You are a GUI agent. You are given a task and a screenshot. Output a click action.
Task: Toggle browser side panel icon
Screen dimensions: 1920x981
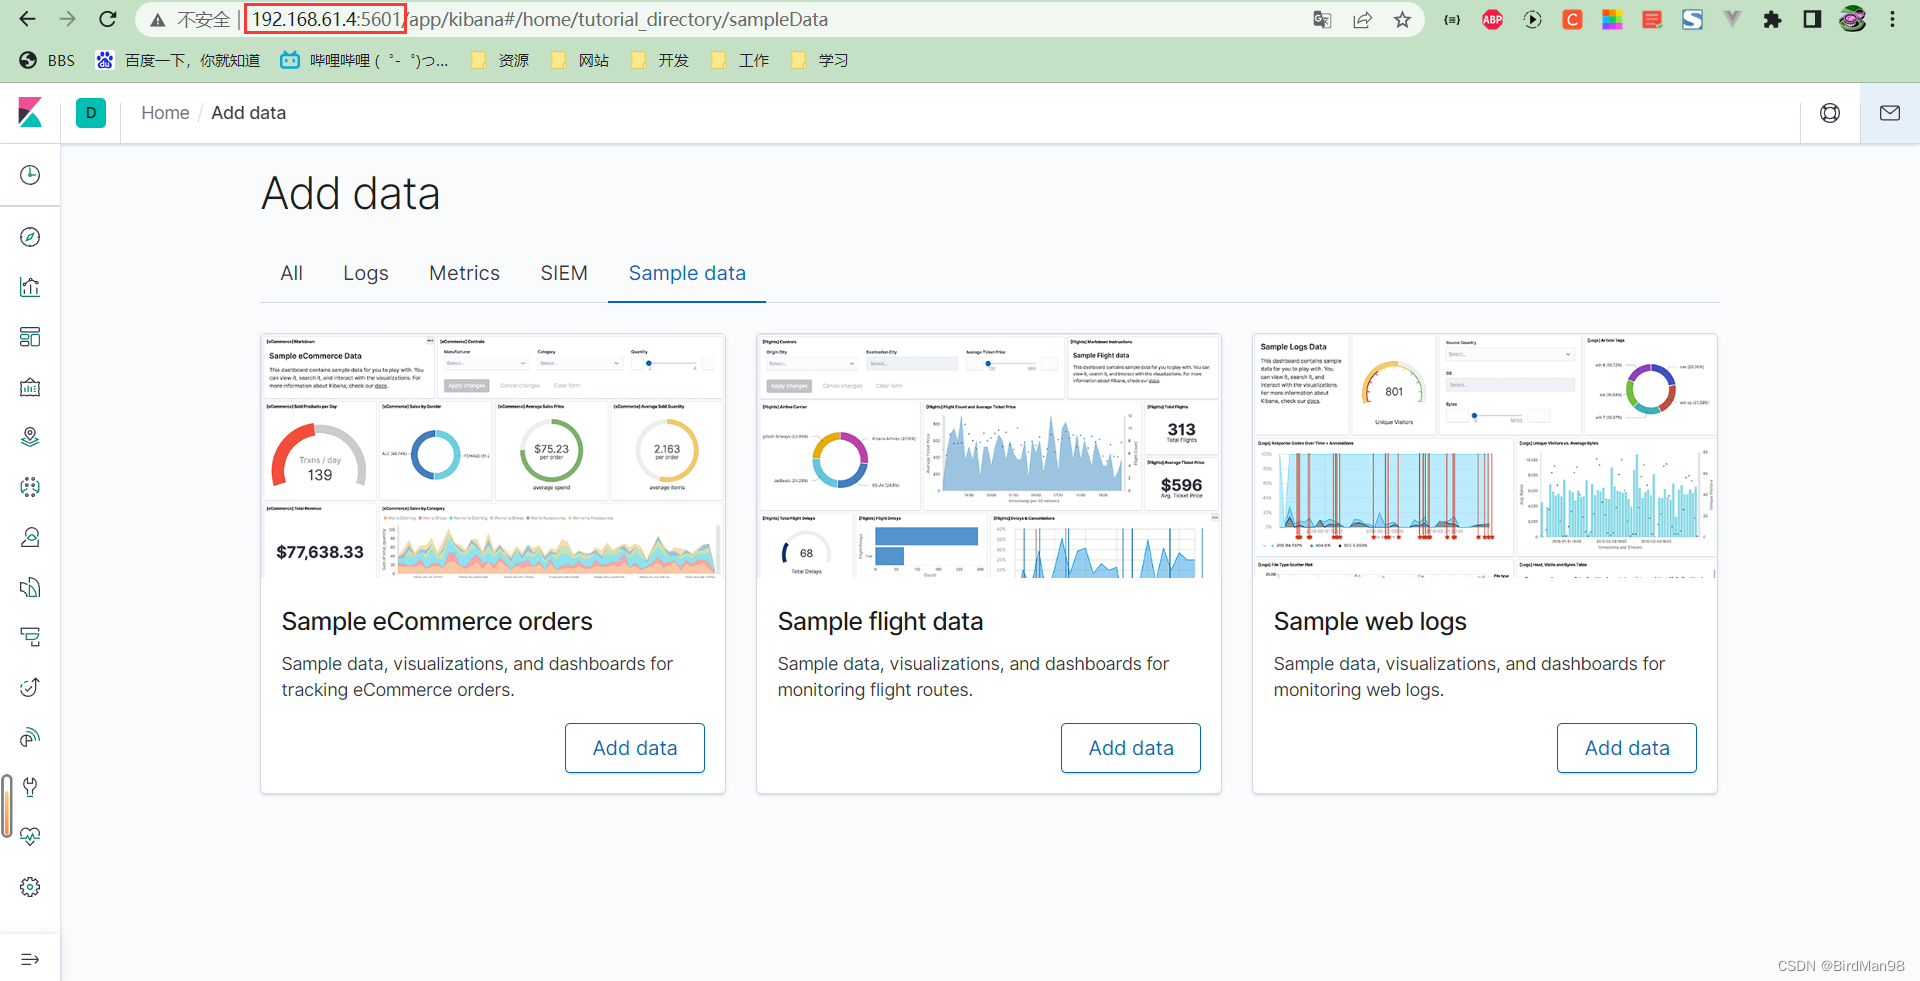(1812, 19)
